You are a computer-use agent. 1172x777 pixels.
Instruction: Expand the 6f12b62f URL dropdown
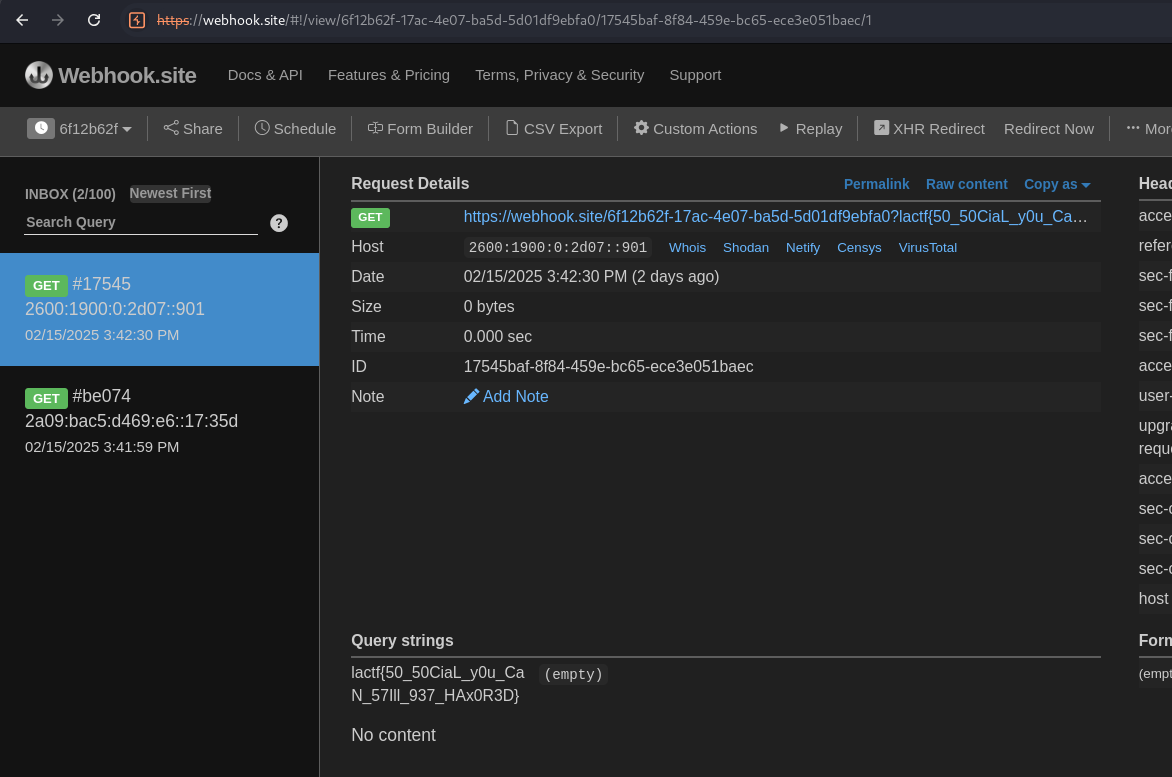click(x=80, y=128)
